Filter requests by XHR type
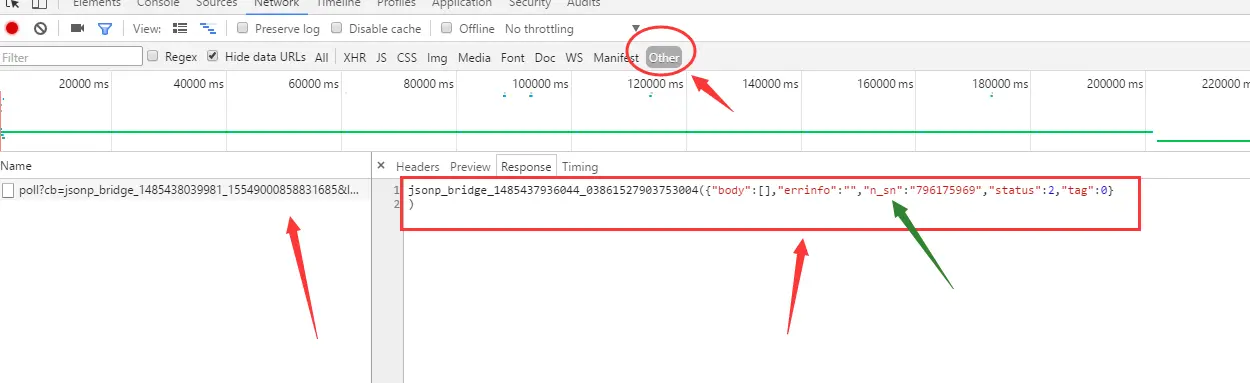Viewport: 1250px width, 383px height. point(355,58)
